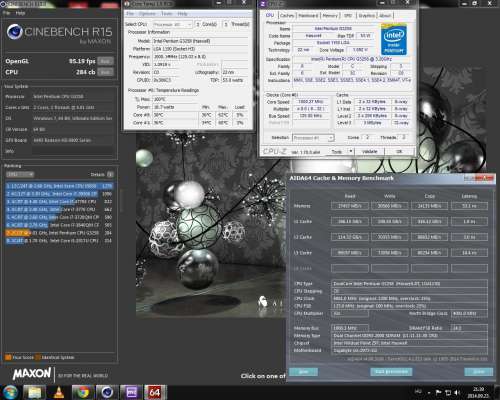Click the volume speaker tray icon

[457, 393]
